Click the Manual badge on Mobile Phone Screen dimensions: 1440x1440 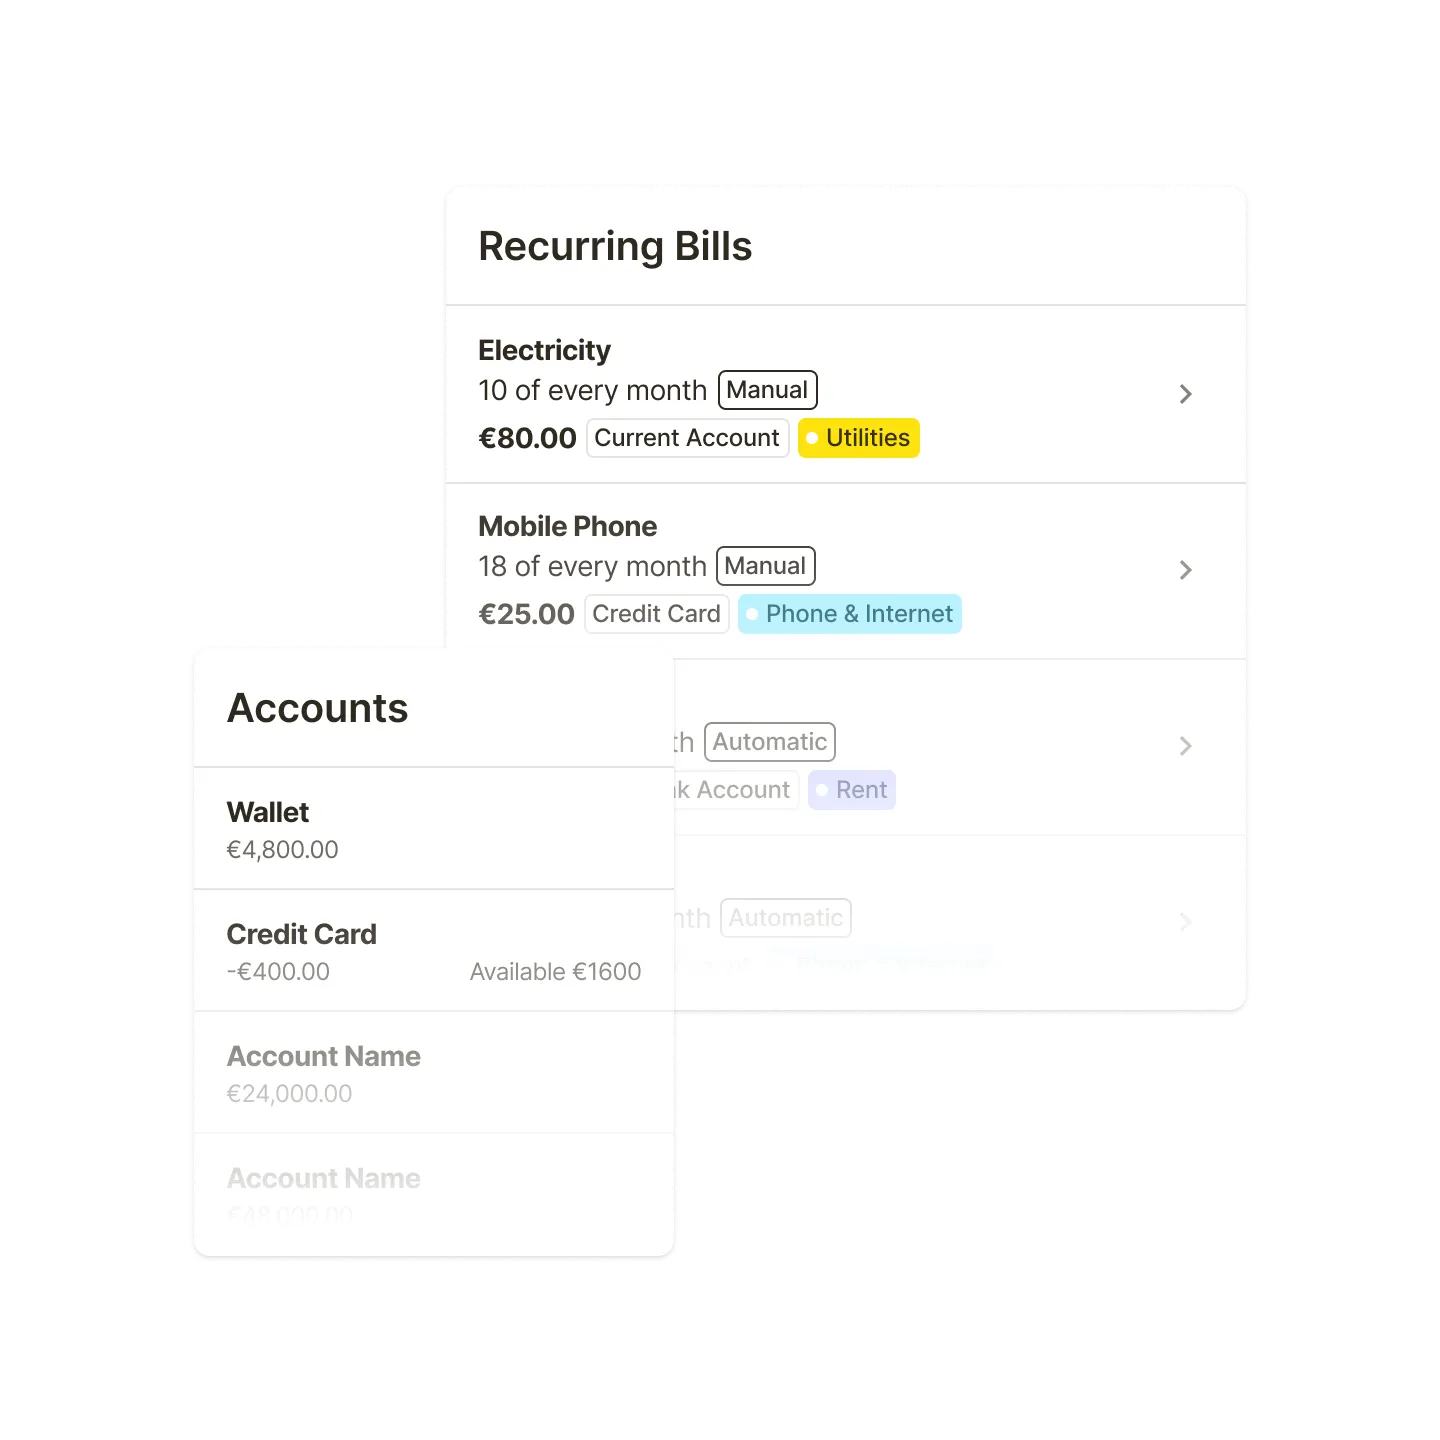(x=765, y=565)
